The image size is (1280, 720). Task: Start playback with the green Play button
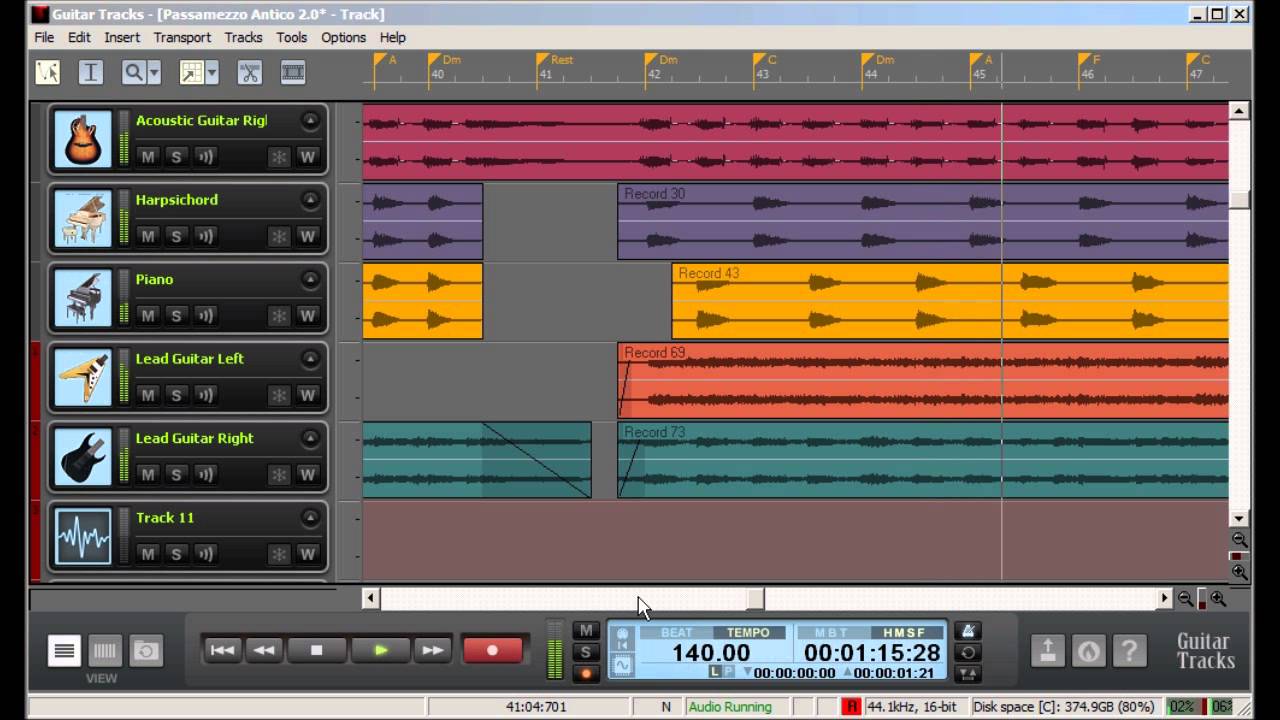381,650
